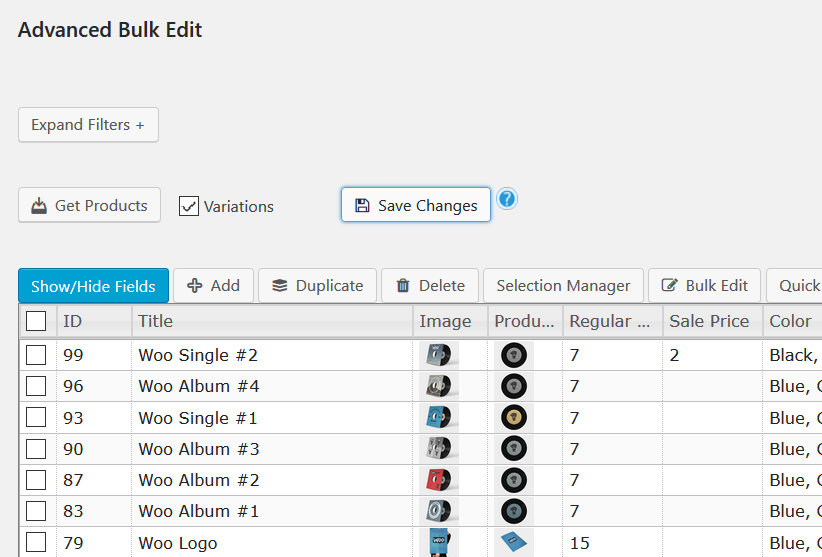Open the Show/Hide Fields panel
Screen dimensions: 822x557
pyautogui.click(x=93, y=286)
